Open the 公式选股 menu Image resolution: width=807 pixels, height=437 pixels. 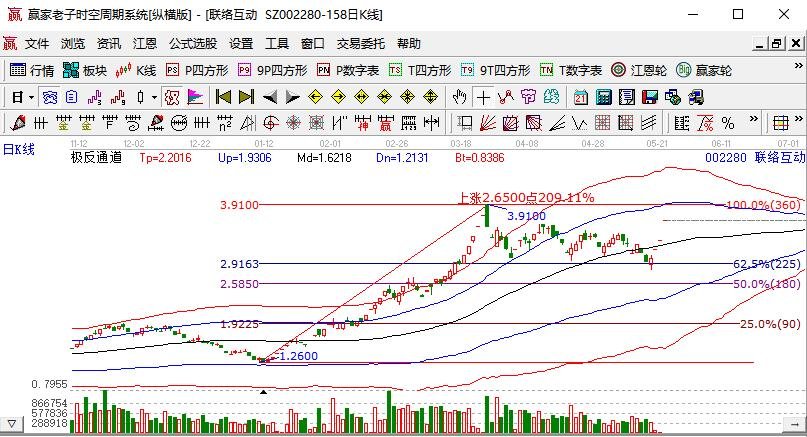(x=194, y=44)
